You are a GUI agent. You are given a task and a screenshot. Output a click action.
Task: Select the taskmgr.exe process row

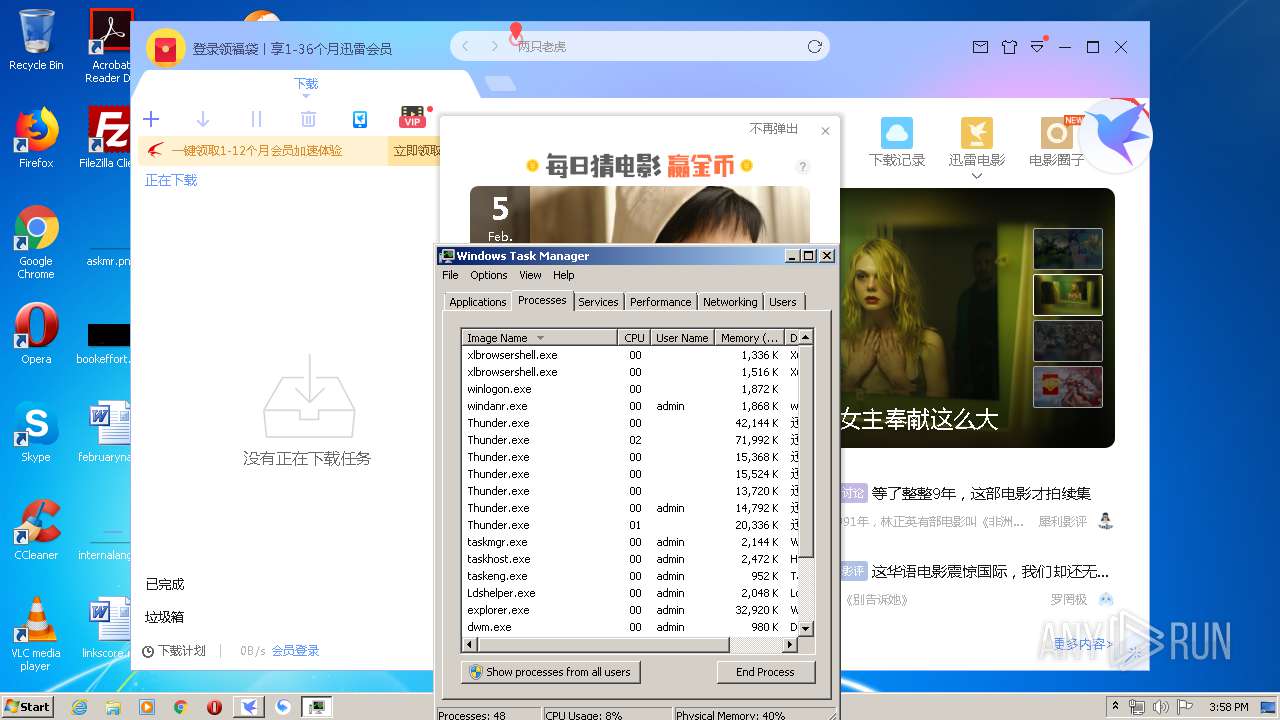[x=630, y=542]
